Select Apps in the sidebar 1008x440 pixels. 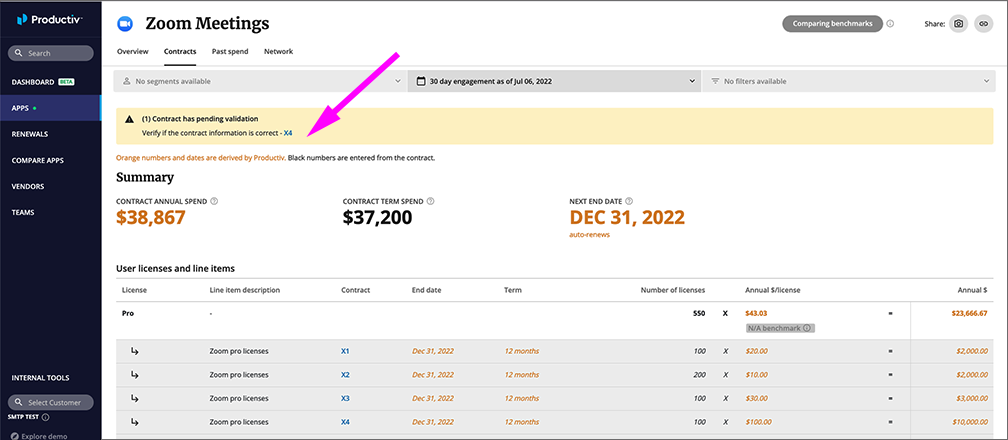(50, 108)
